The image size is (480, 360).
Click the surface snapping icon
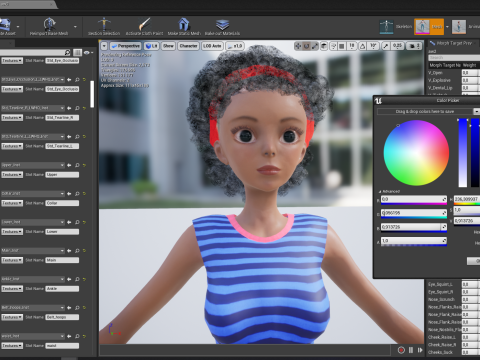point(333,46)
